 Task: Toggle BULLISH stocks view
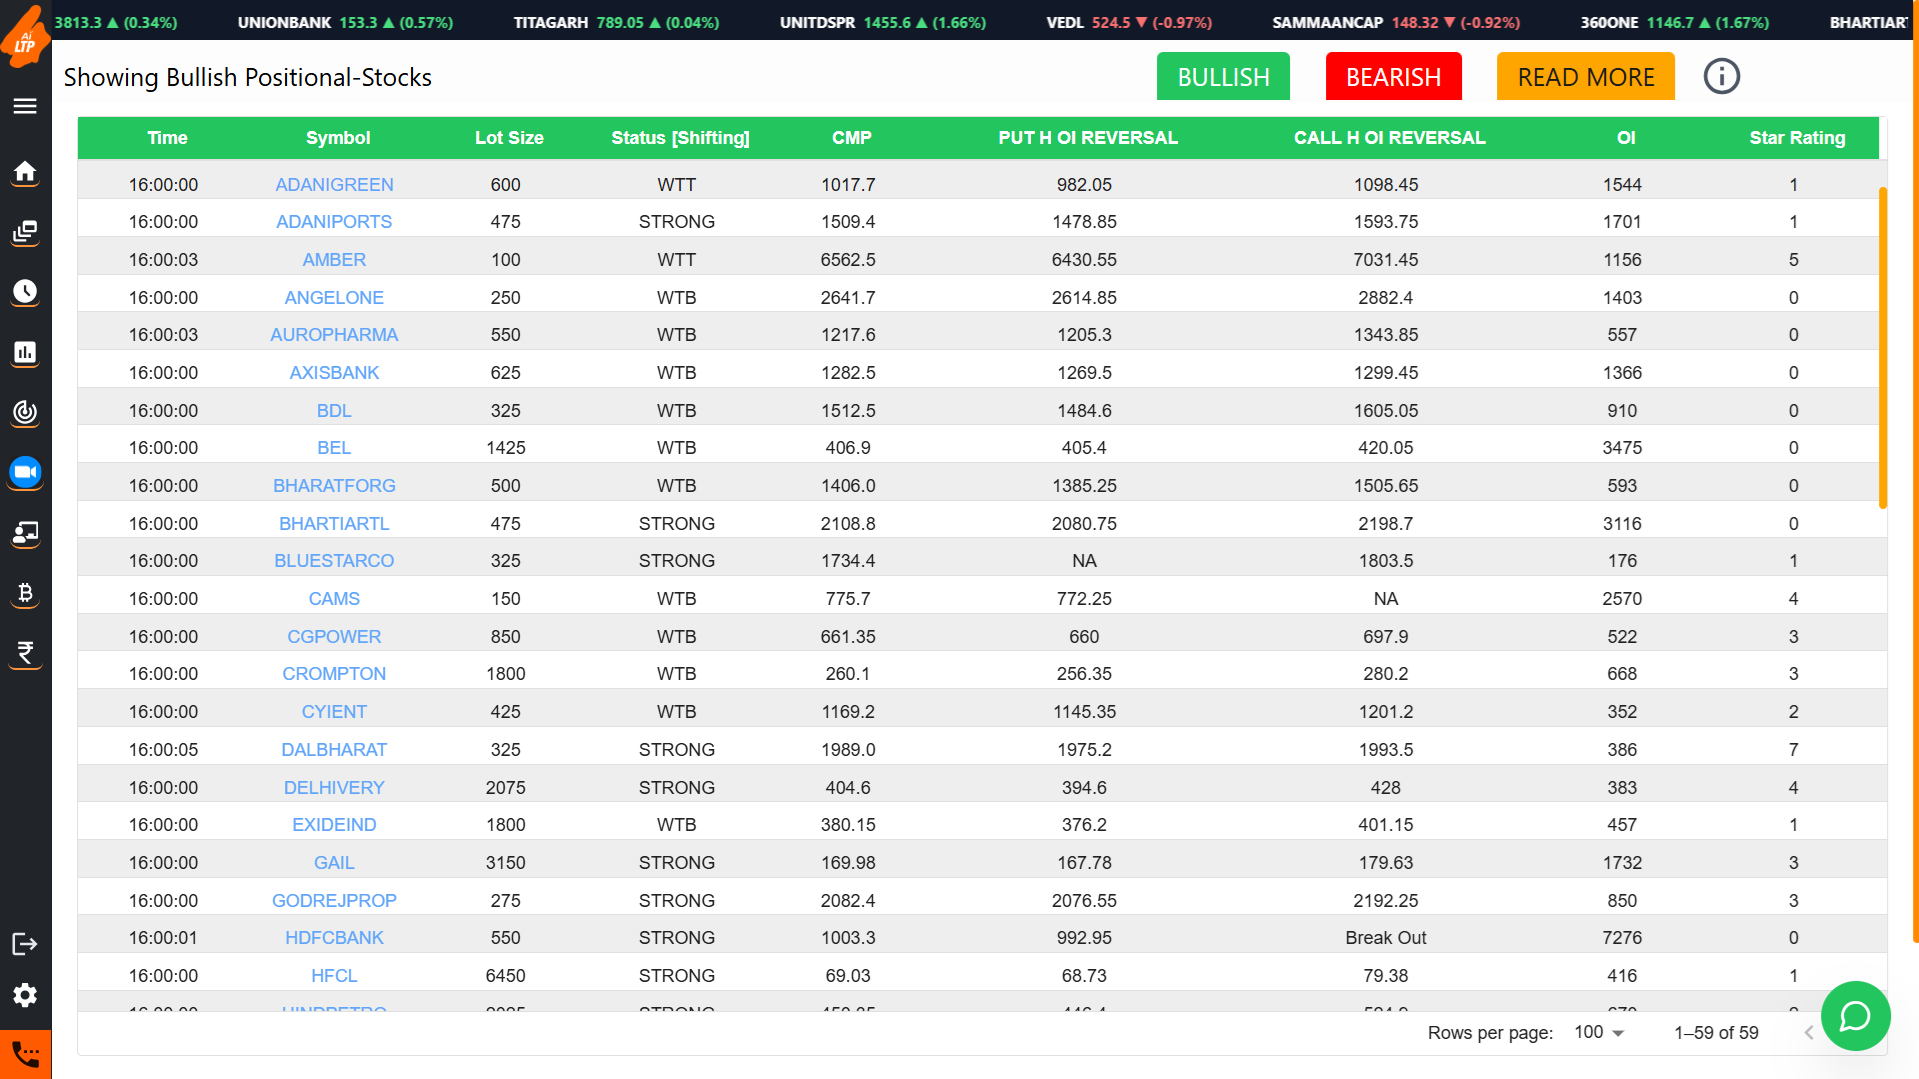tap(1222, 76)
